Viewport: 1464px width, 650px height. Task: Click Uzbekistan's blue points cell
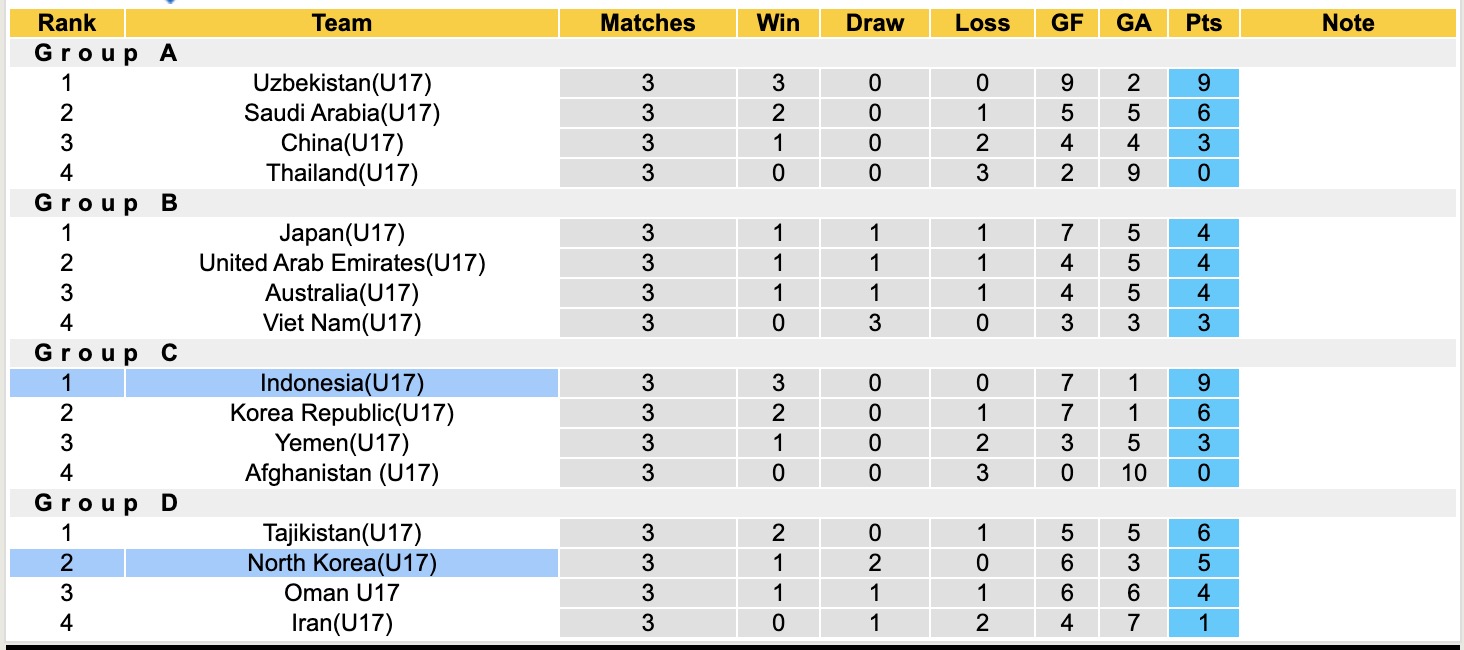[x=1204, y=83]
